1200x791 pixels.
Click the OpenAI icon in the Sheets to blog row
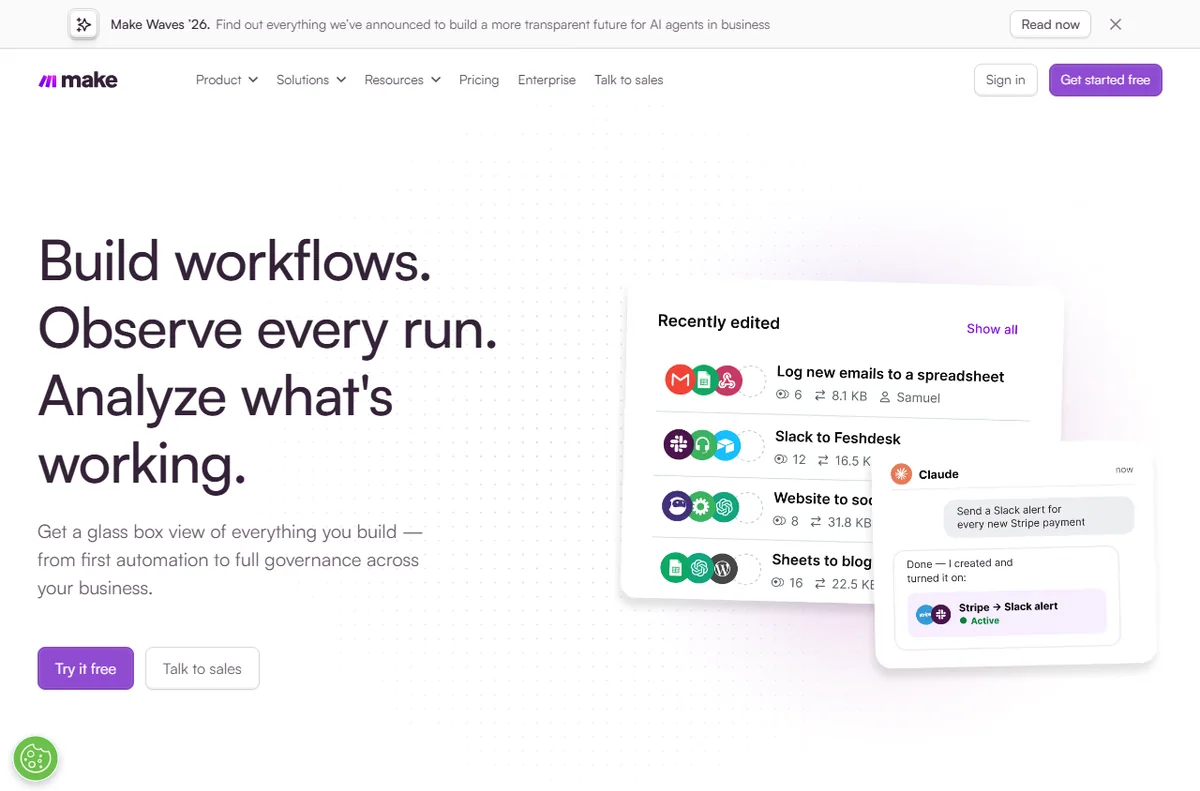pos(699,569)
